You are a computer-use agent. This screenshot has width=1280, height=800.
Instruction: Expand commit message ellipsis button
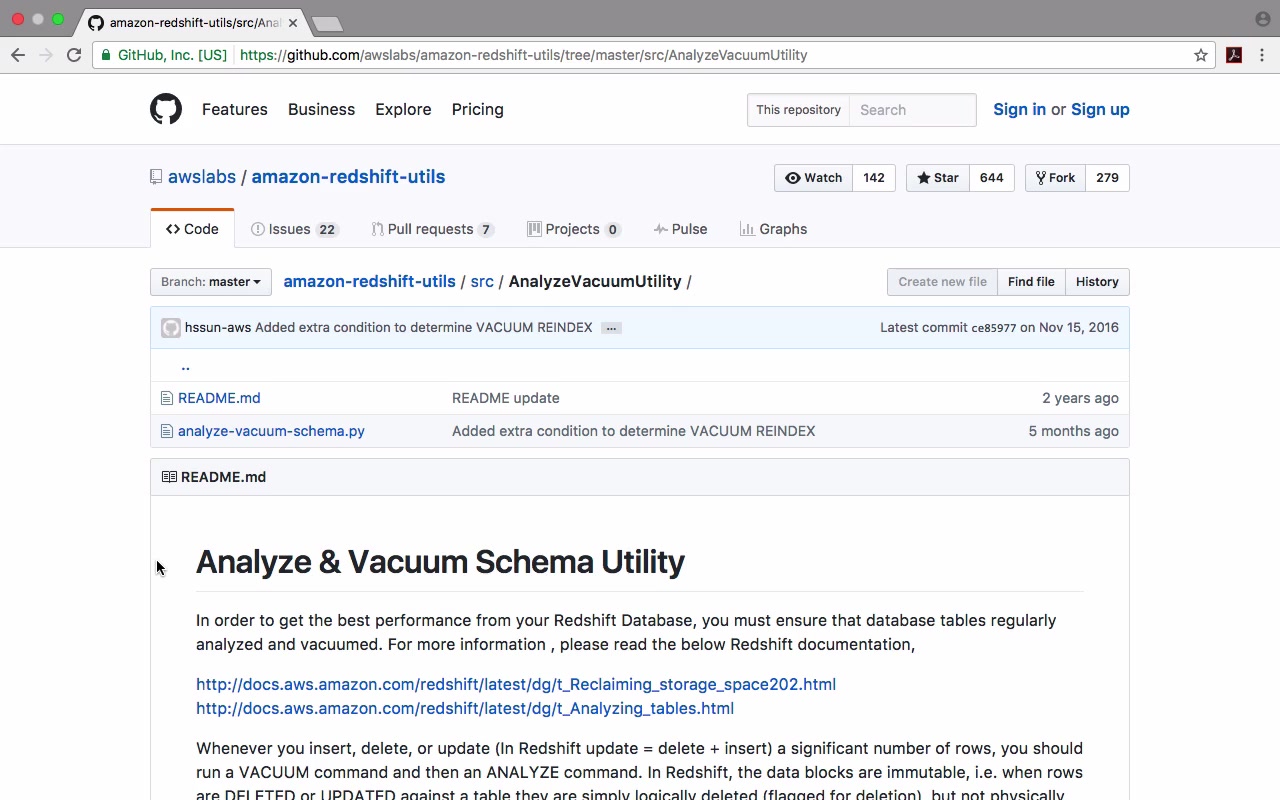click(611, 328)
